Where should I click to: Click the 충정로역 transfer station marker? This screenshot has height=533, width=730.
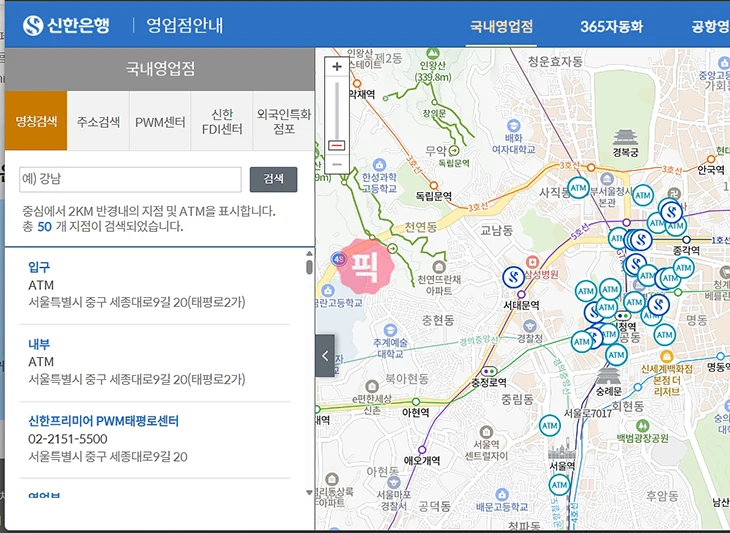point(489,371)
